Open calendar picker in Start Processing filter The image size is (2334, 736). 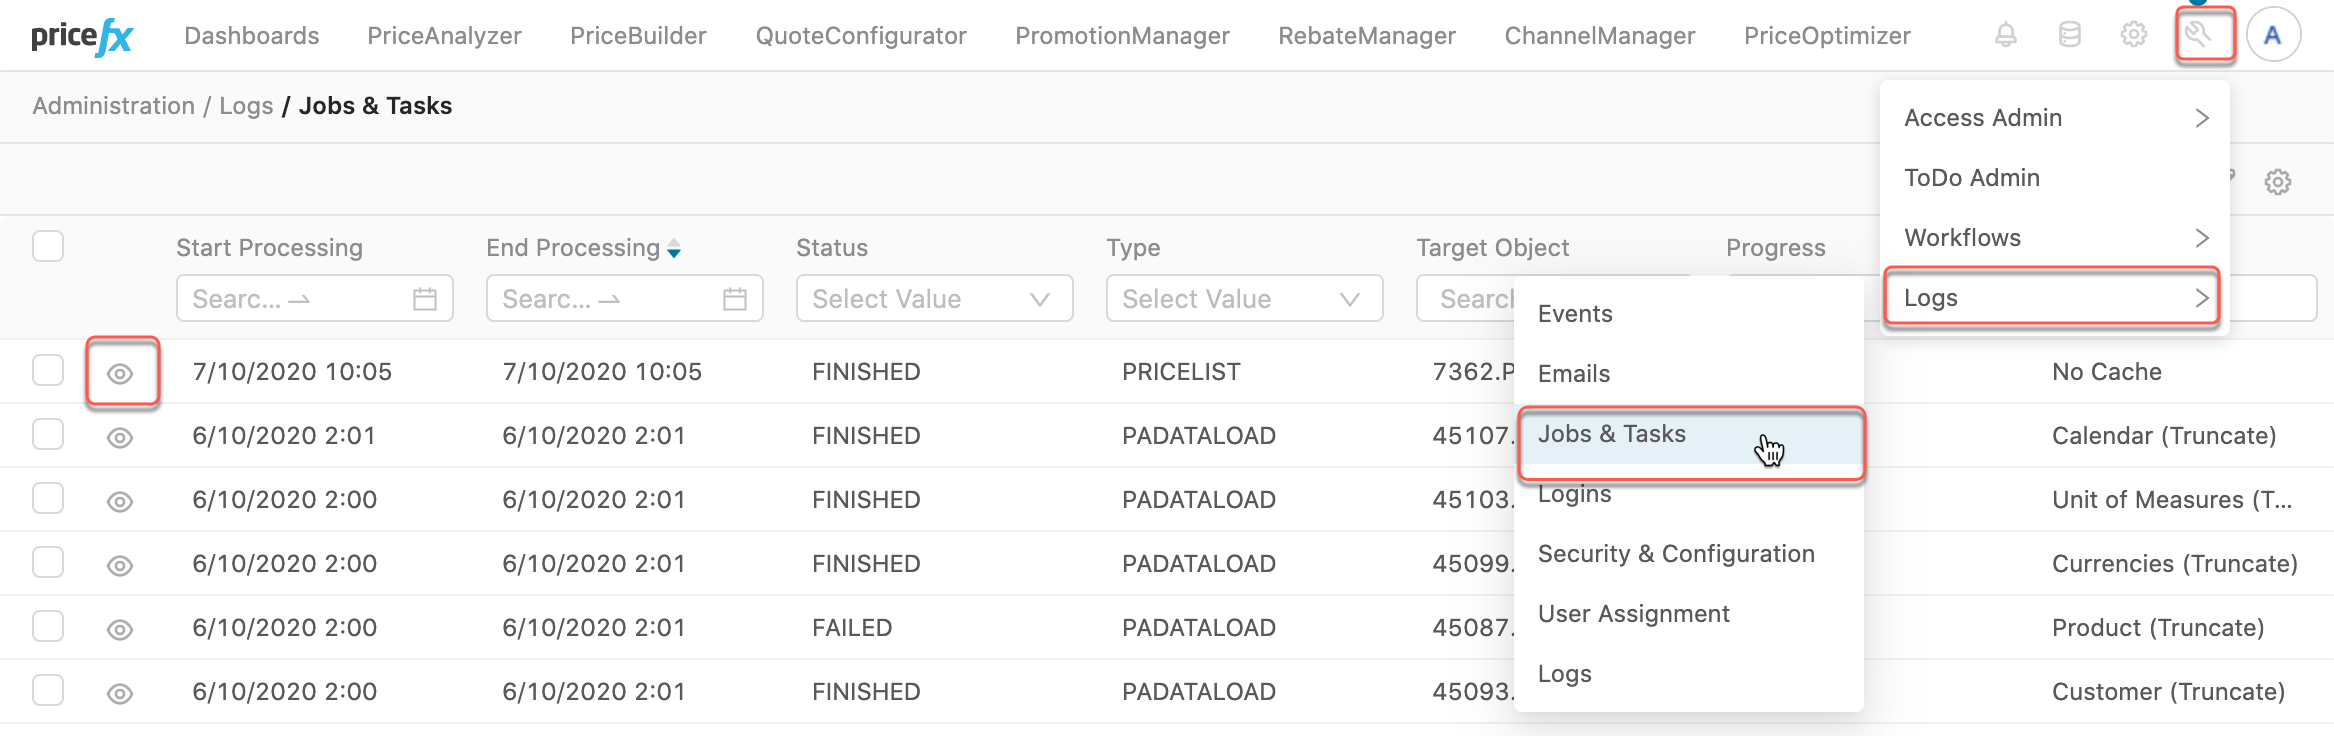click(425, 299)
